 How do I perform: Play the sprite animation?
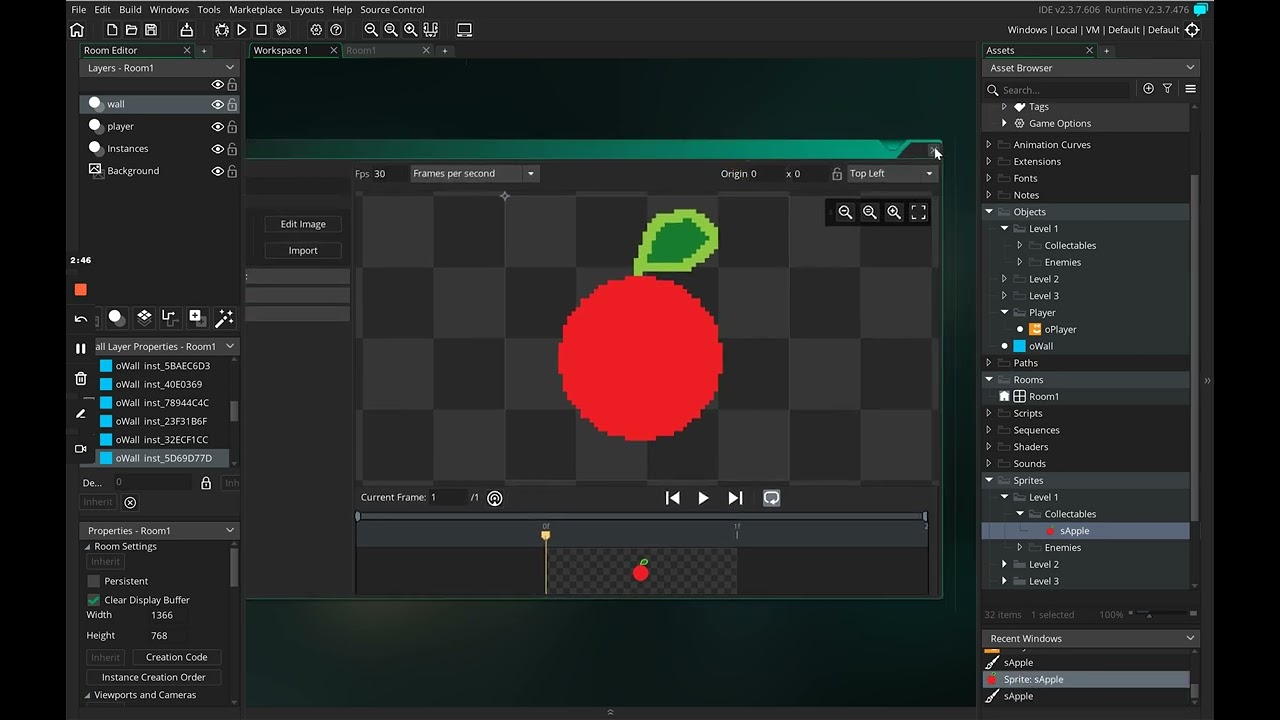(x=703, y=498)
